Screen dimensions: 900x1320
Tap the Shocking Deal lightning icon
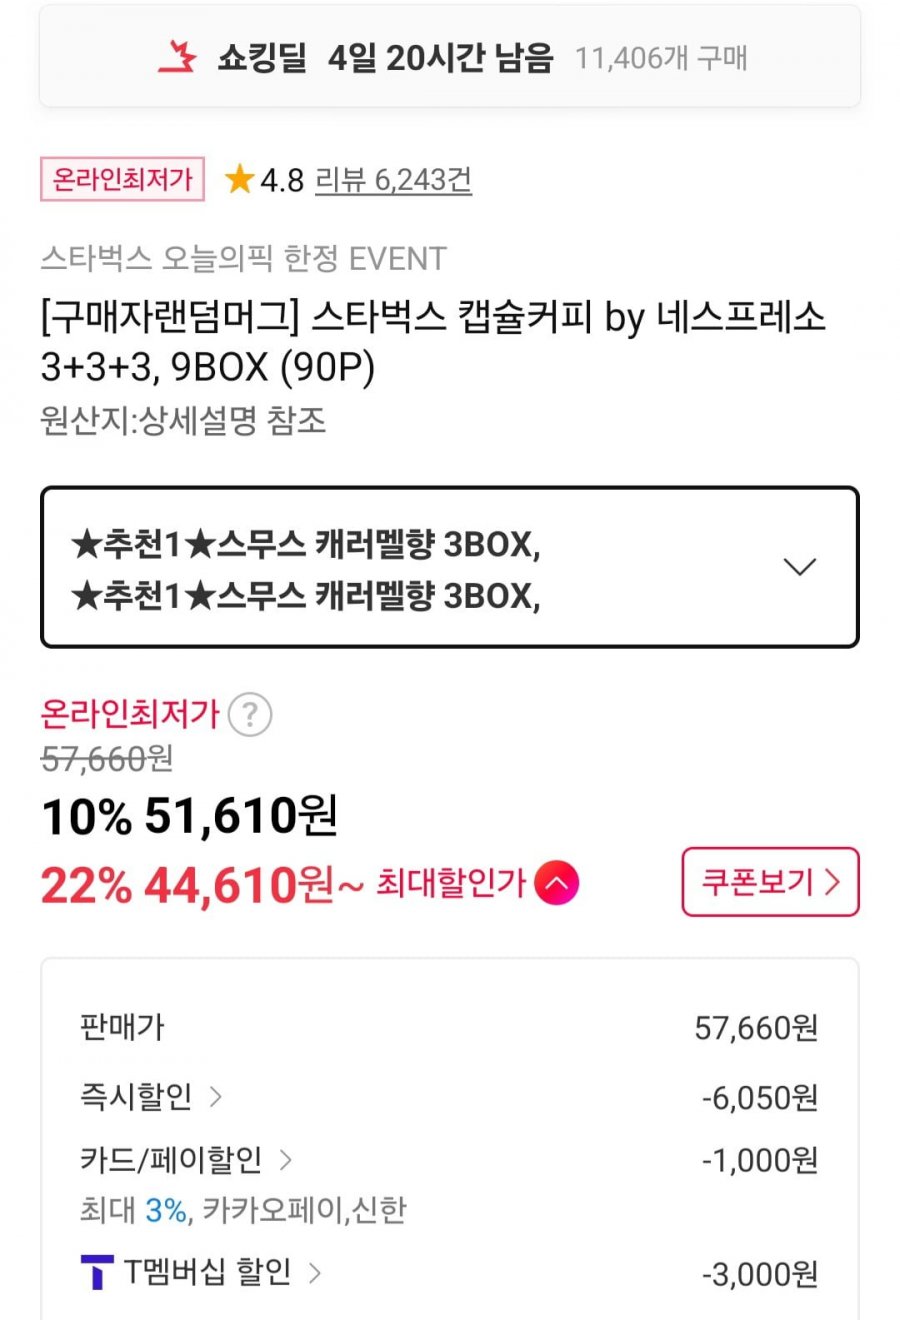point(178,57)
